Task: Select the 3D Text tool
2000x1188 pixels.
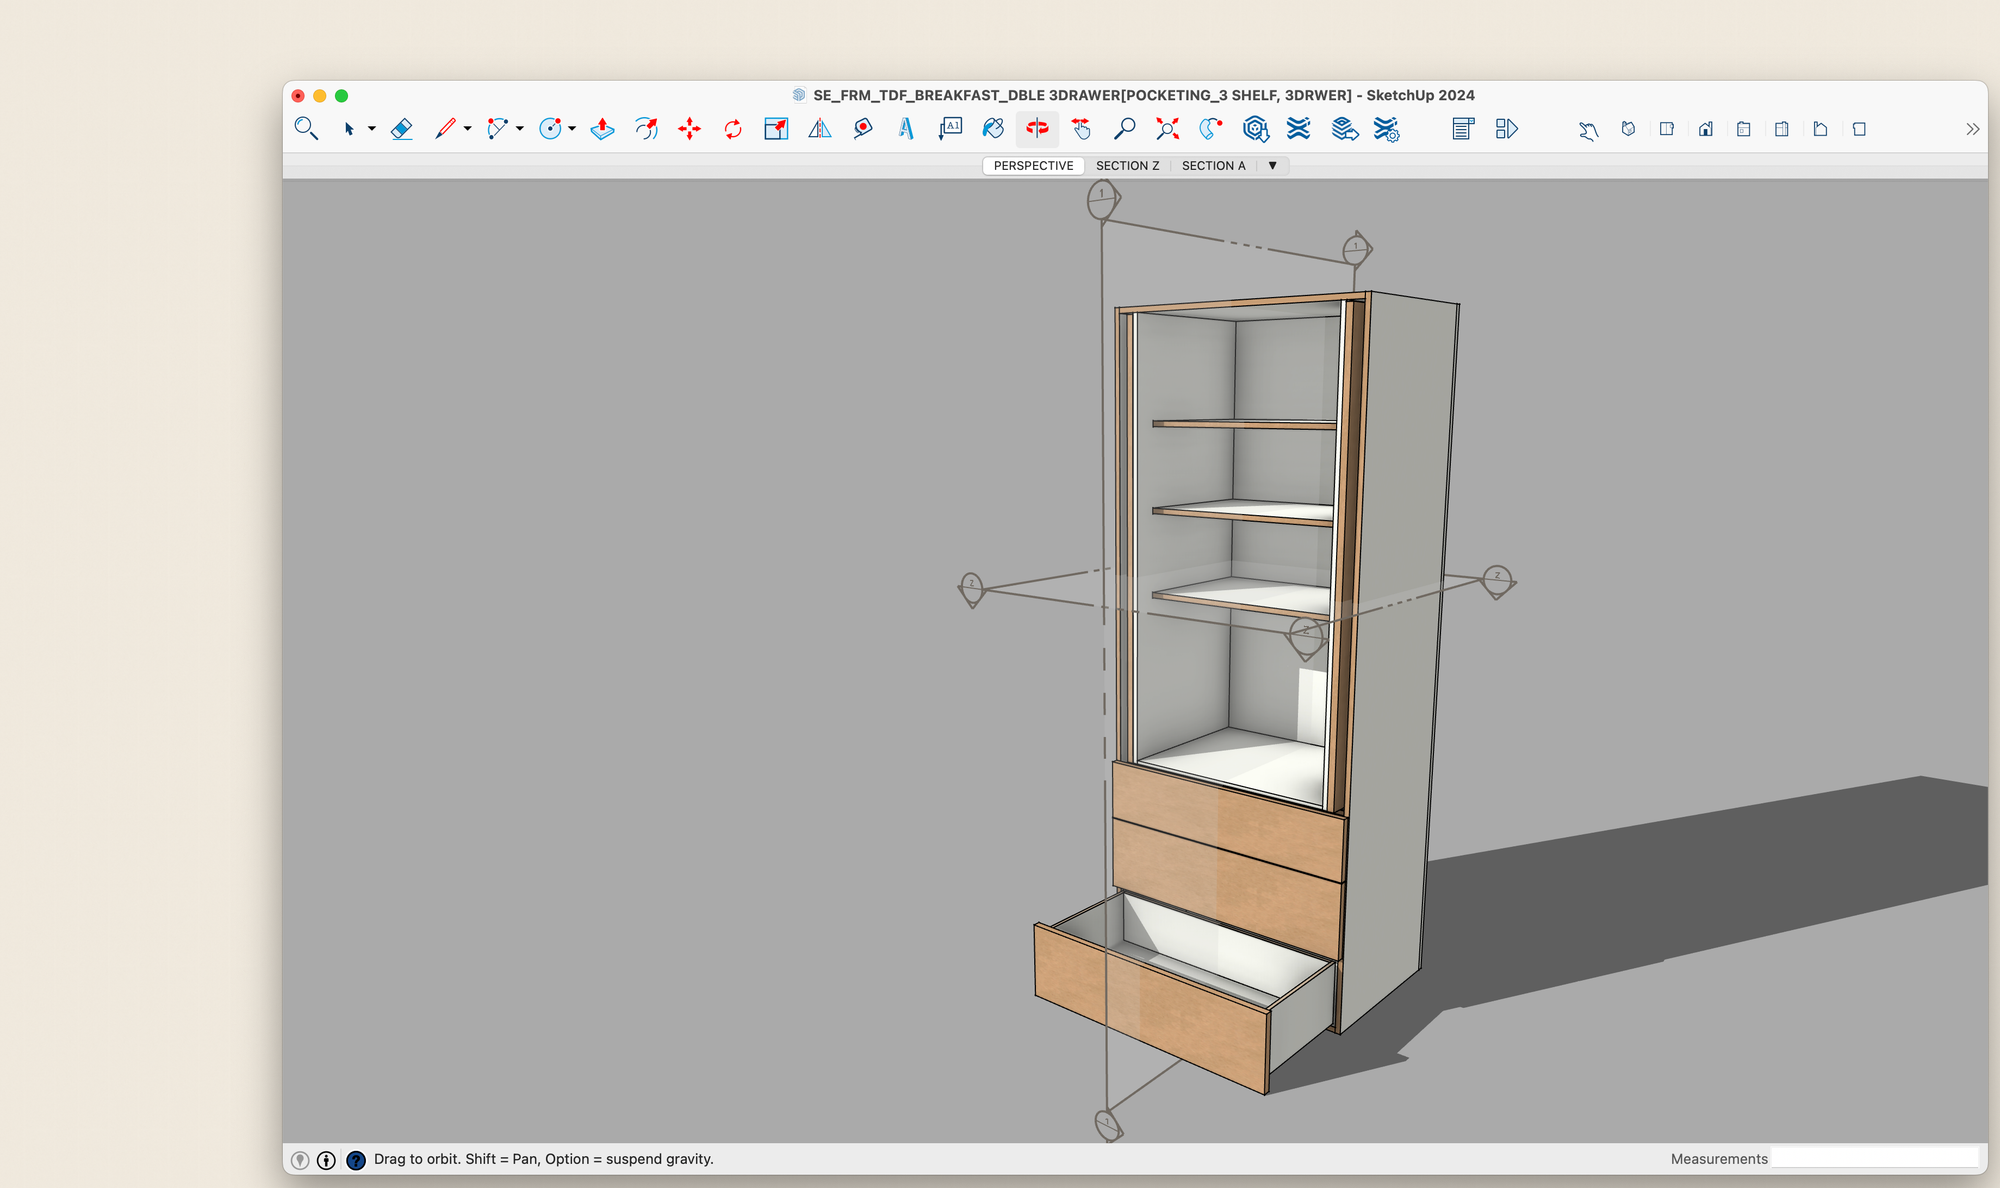Action: [x=906, y=129]
